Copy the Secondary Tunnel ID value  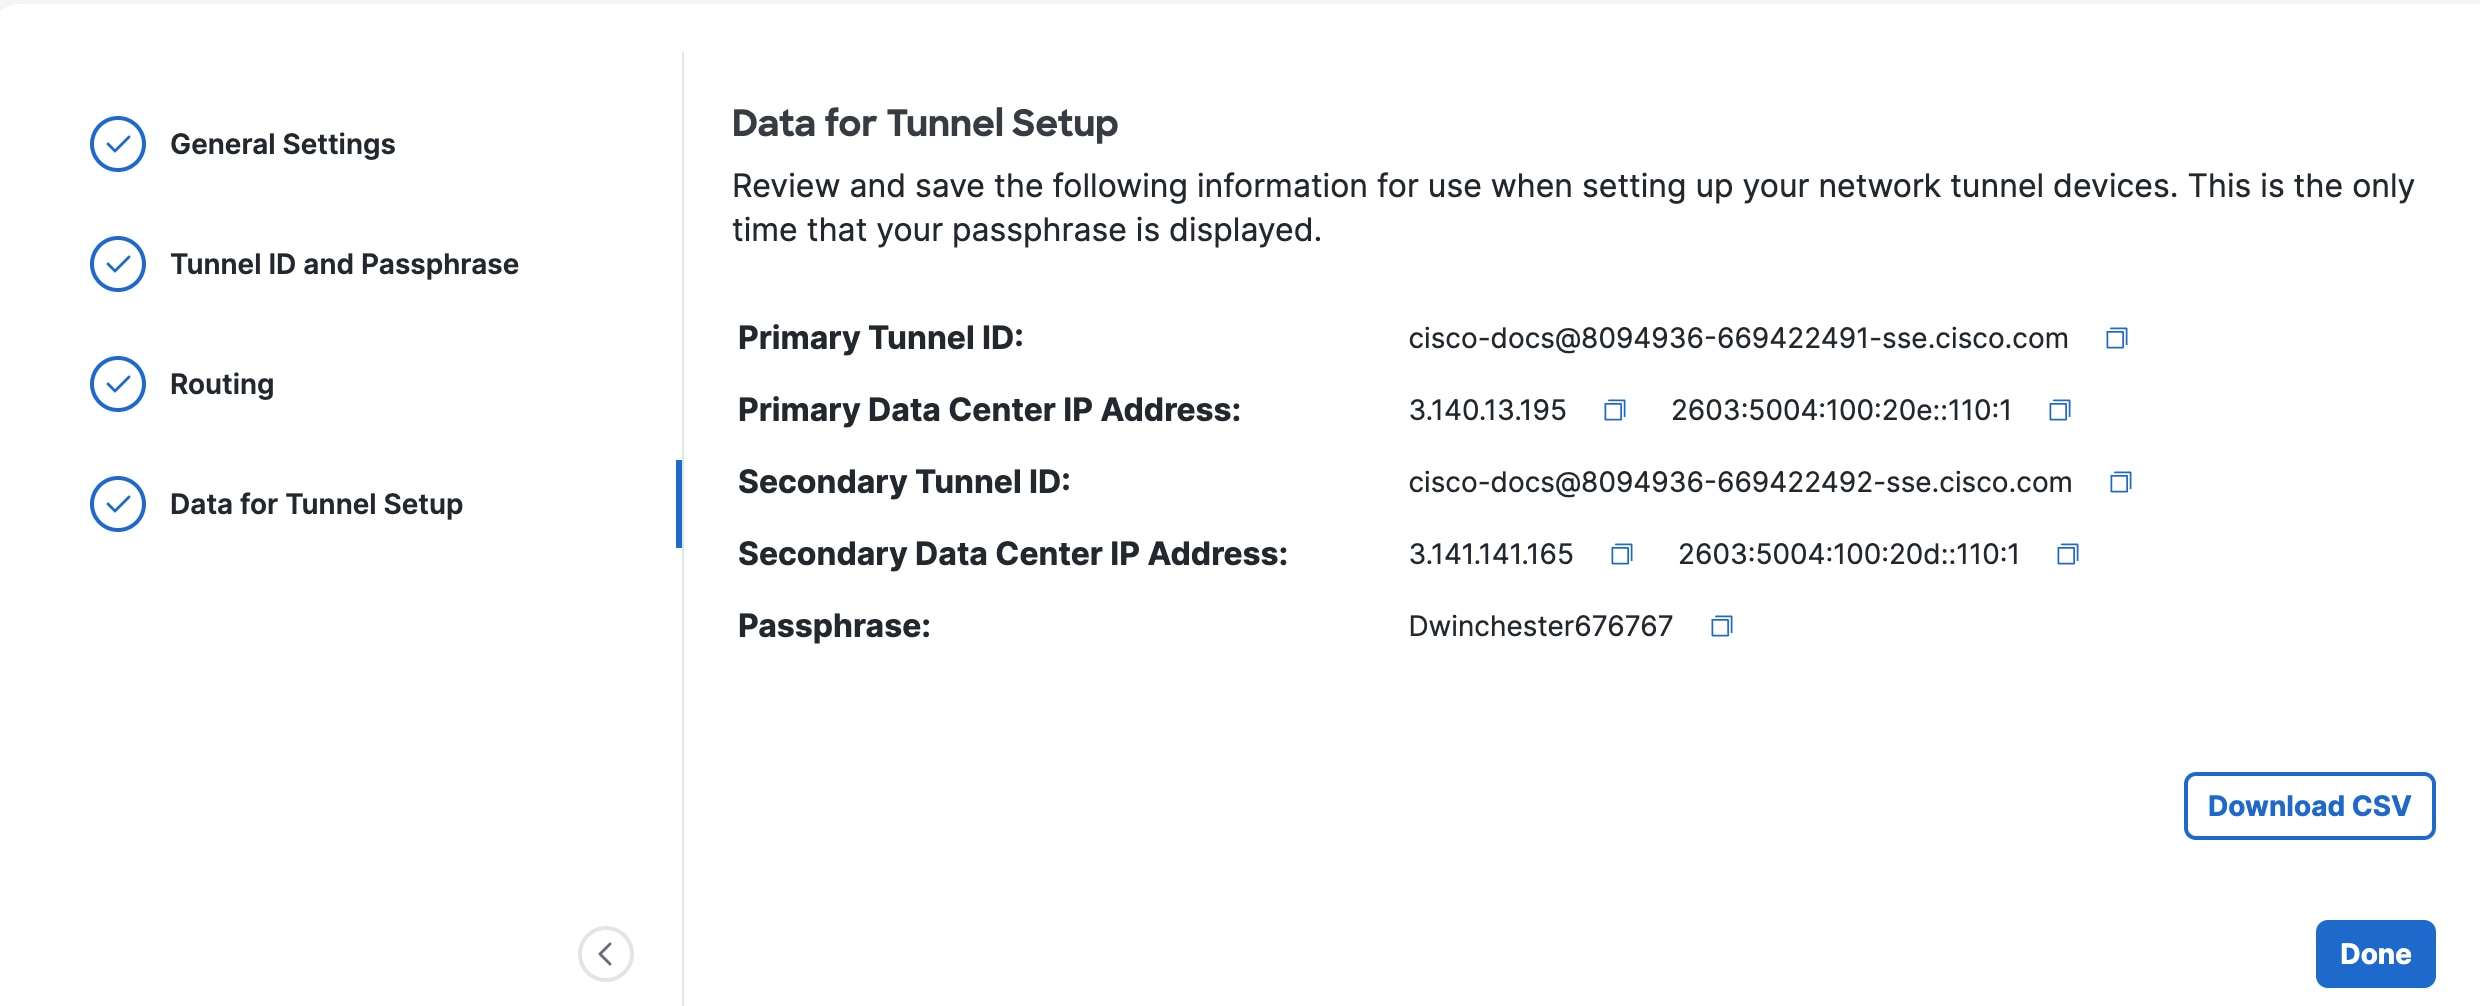tap(2120, 482)
